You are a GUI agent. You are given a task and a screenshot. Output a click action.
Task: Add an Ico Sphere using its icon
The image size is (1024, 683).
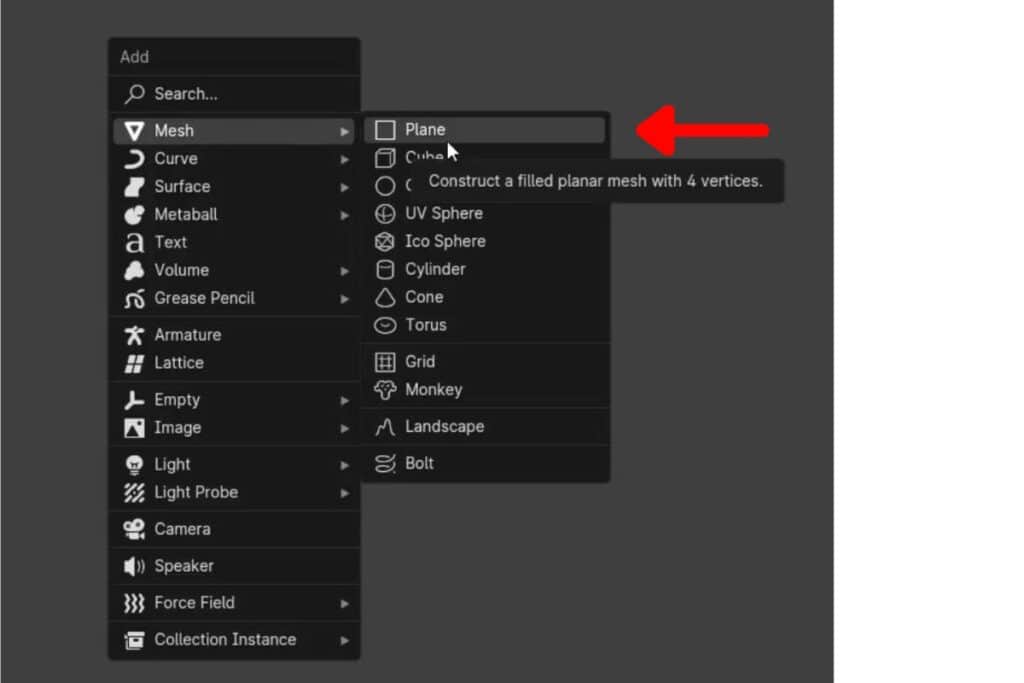pyautogui.click(x=385, y=240)
